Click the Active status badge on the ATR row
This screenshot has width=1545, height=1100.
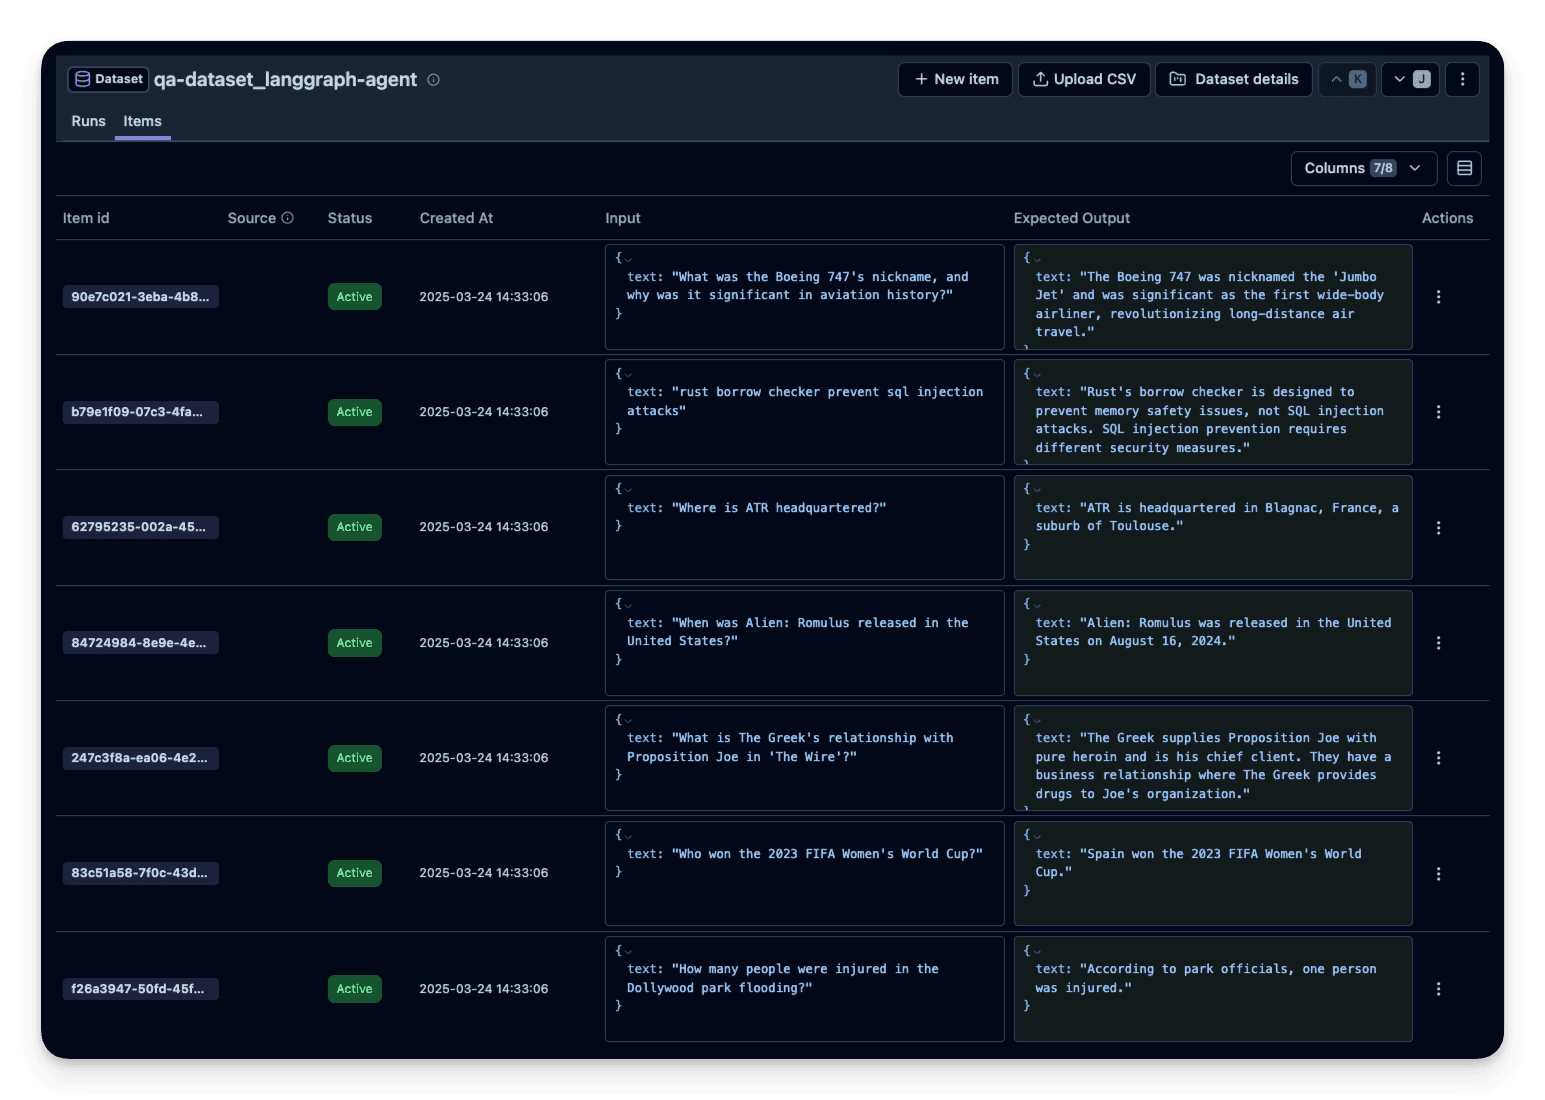pos(354,527)
